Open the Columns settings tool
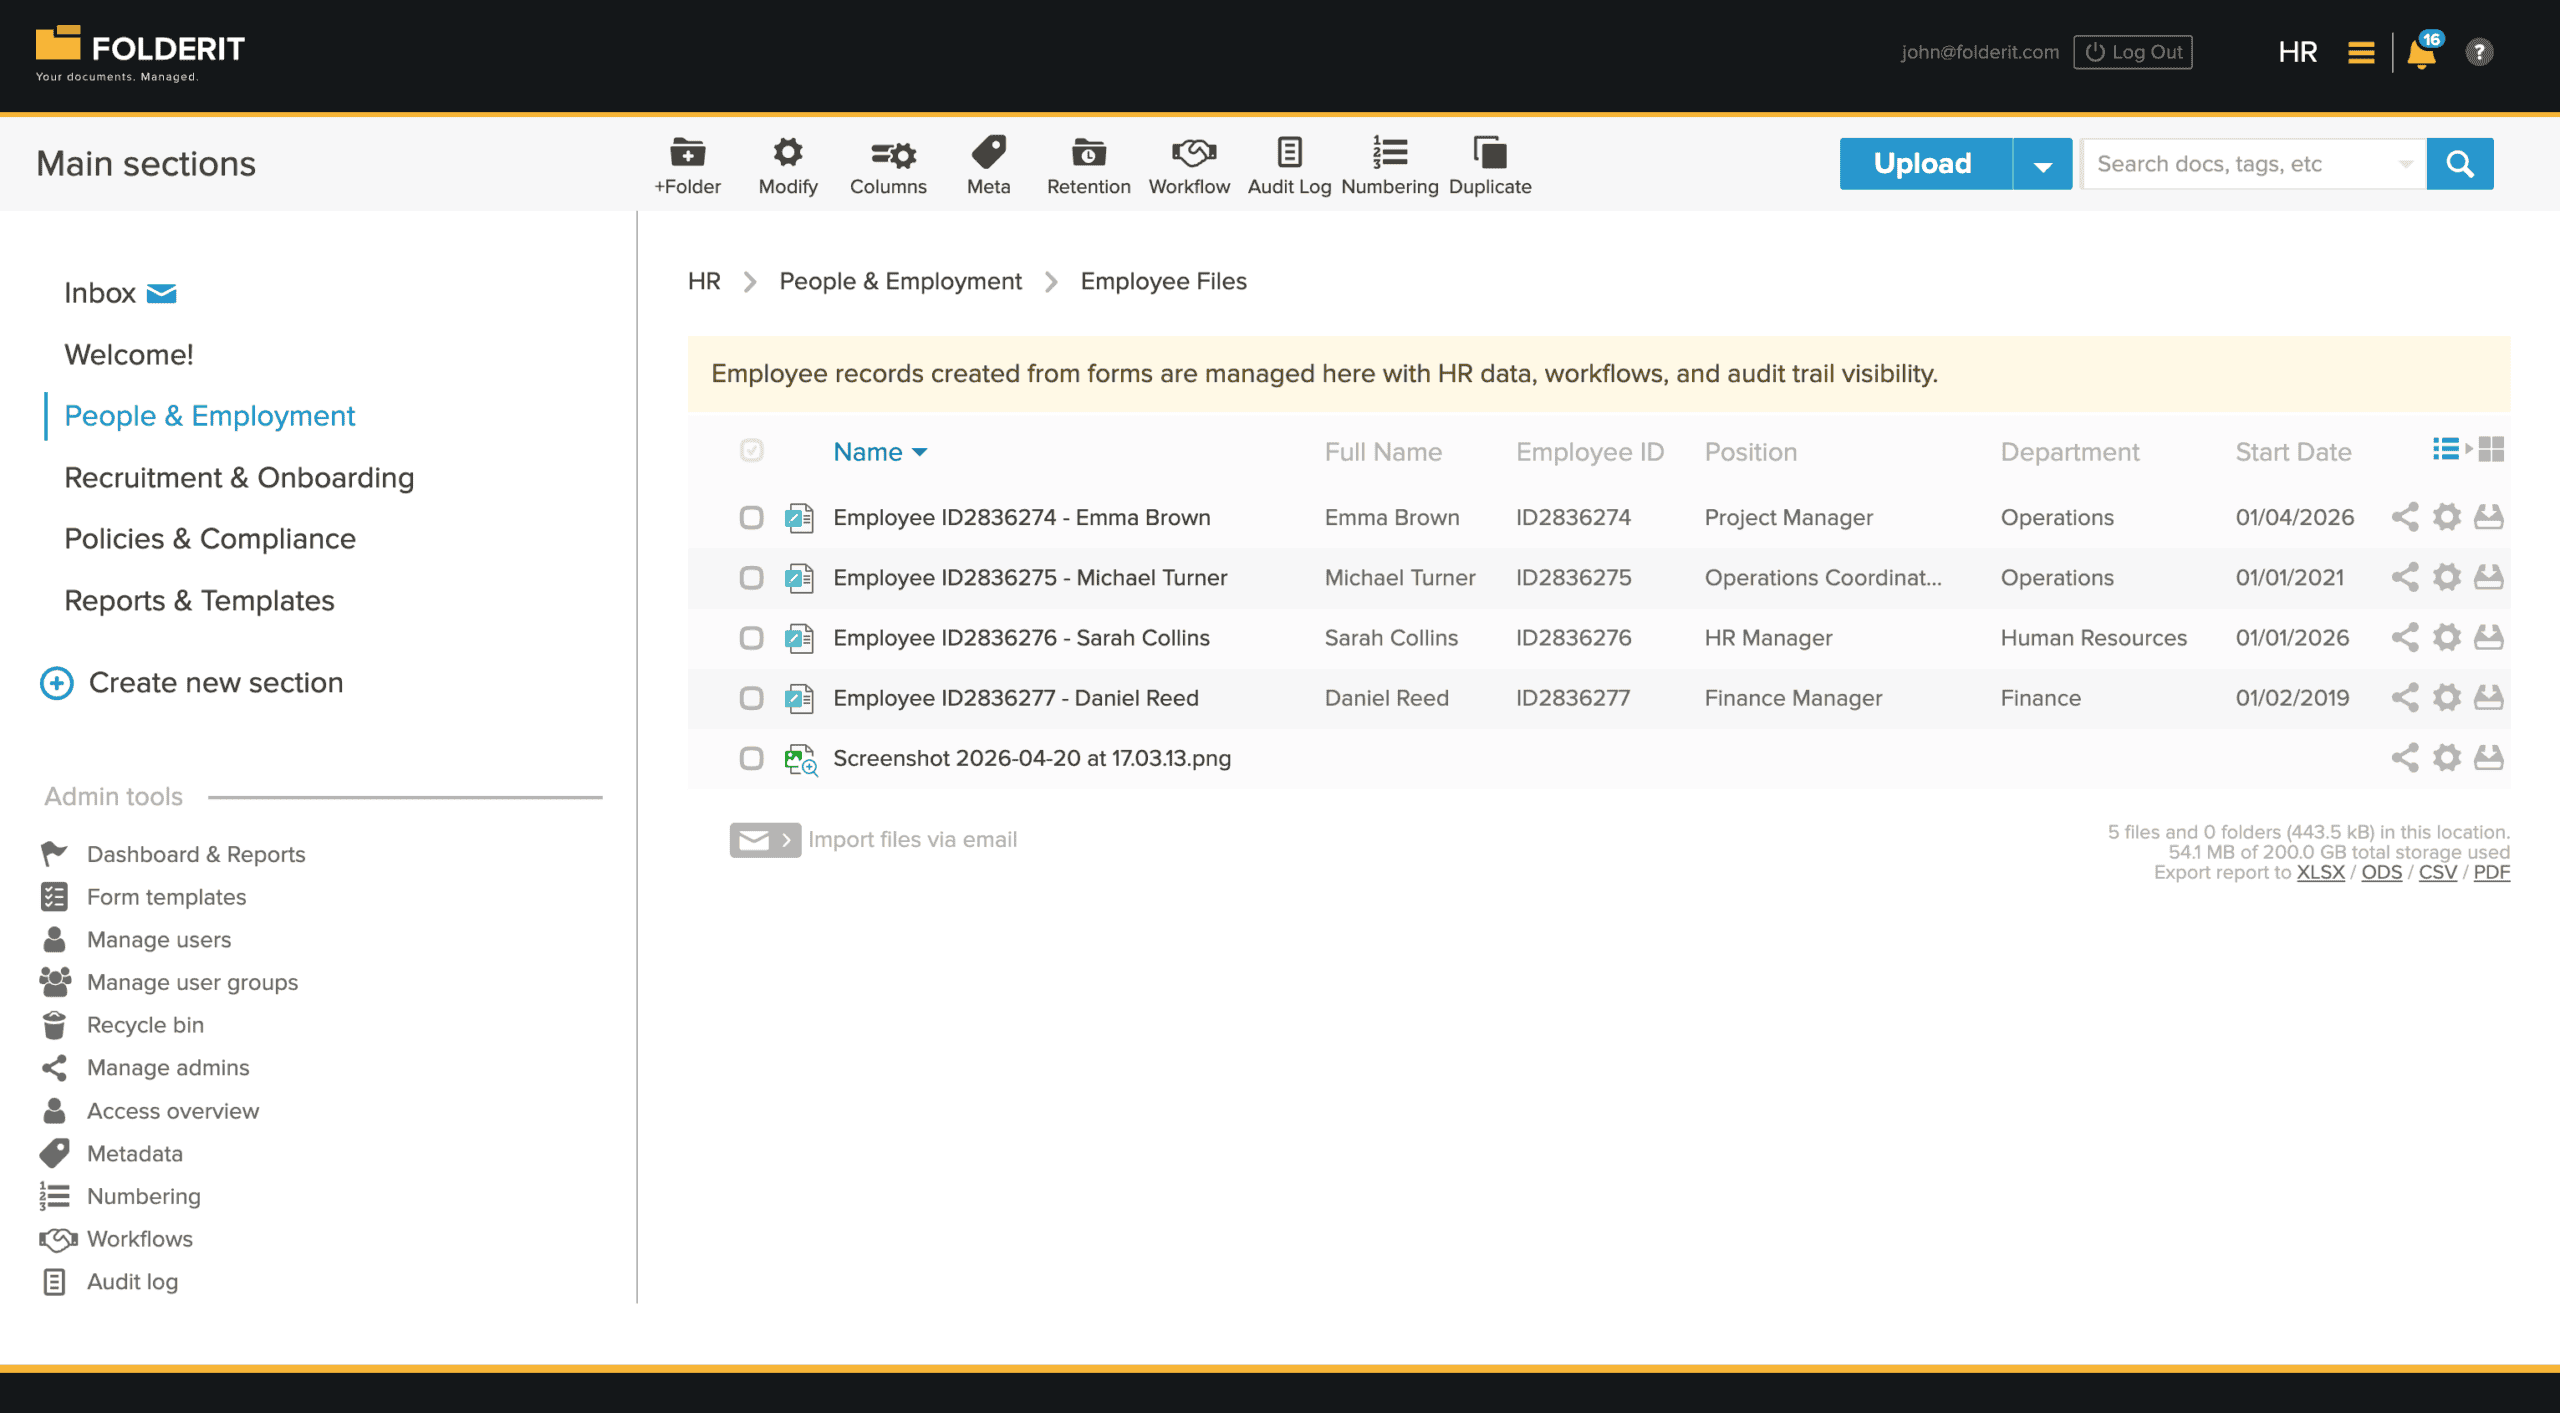Image resolution: width=2560 pixels, height=1413 pixels. [x=888, y=165]
